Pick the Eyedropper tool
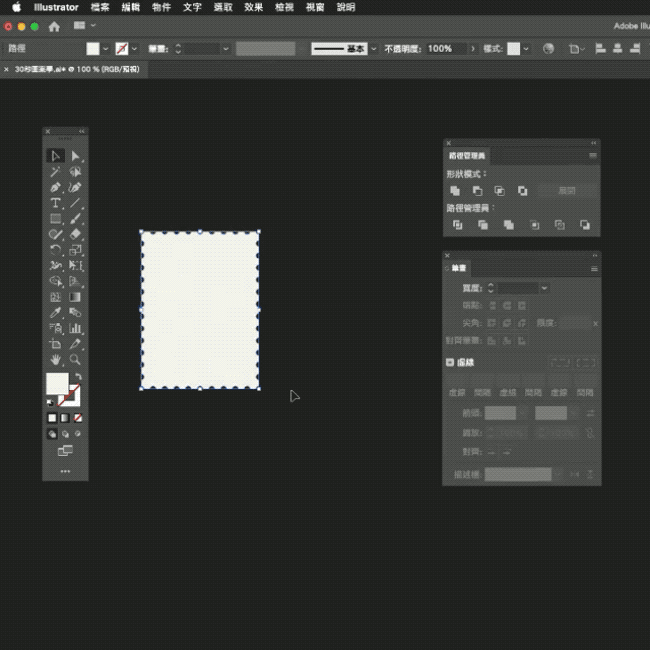The height and width of the screenshot is (650, 650). (x=56, y=312)
